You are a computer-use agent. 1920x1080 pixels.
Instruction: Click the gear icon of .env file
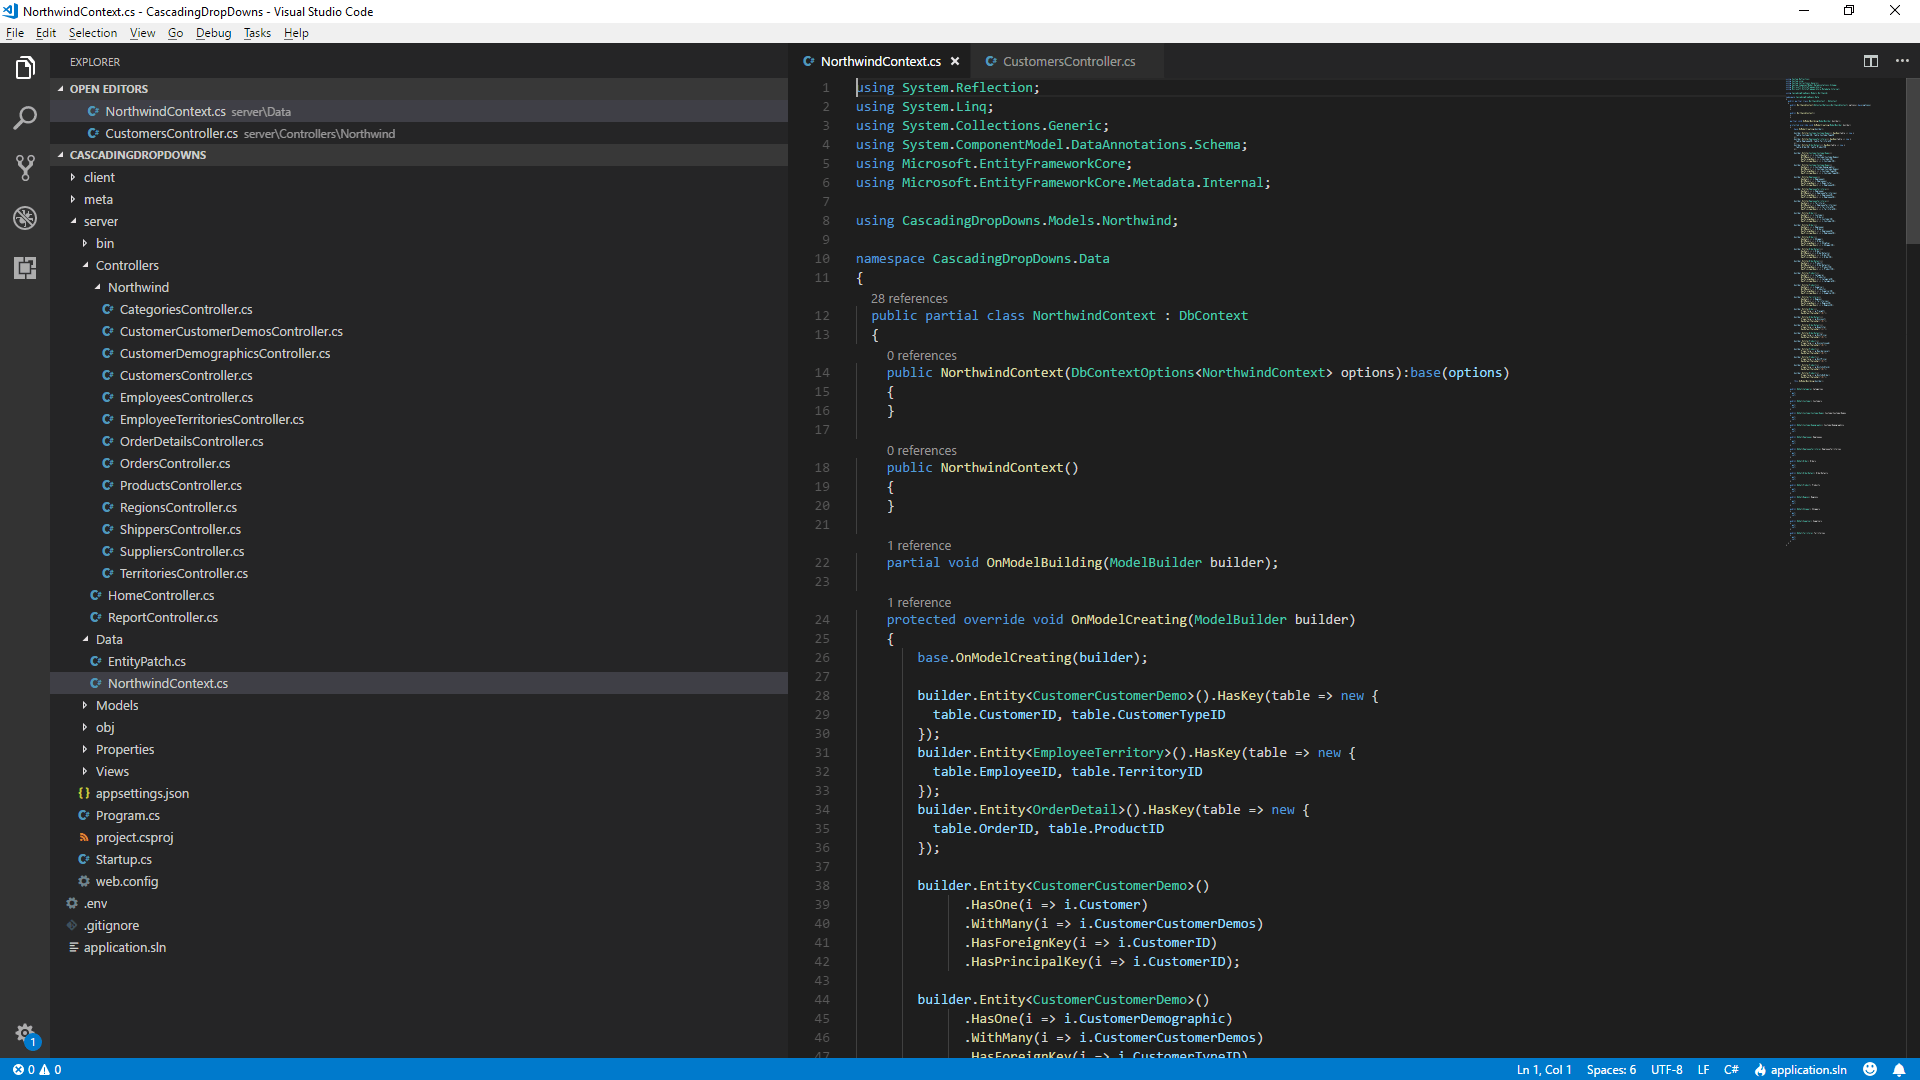[72, 904]
